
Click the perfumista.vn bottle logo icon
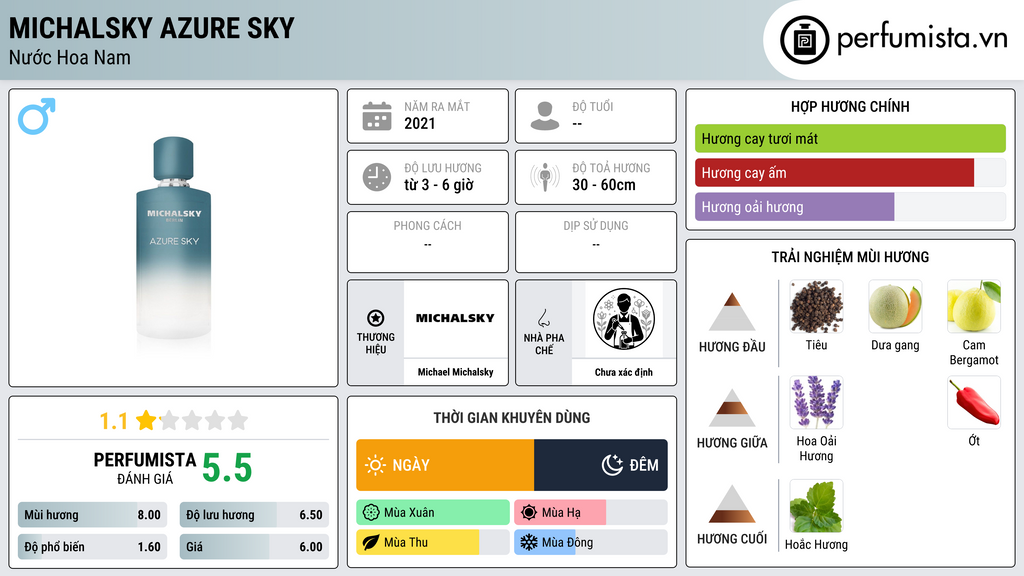tap(804, 40)
